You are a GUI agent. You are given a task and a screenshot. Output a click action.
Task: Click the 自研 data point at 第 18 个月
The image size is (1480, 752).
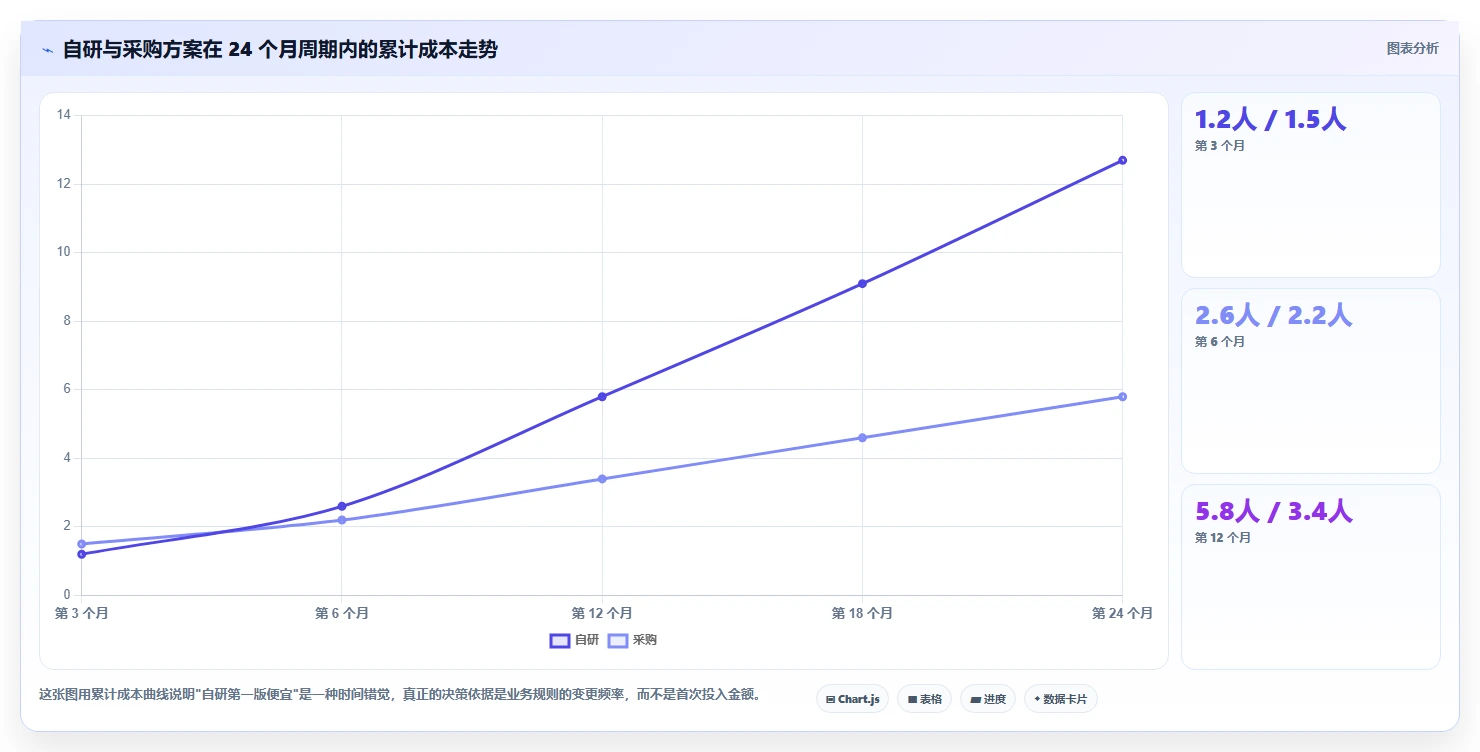(862, 284)
